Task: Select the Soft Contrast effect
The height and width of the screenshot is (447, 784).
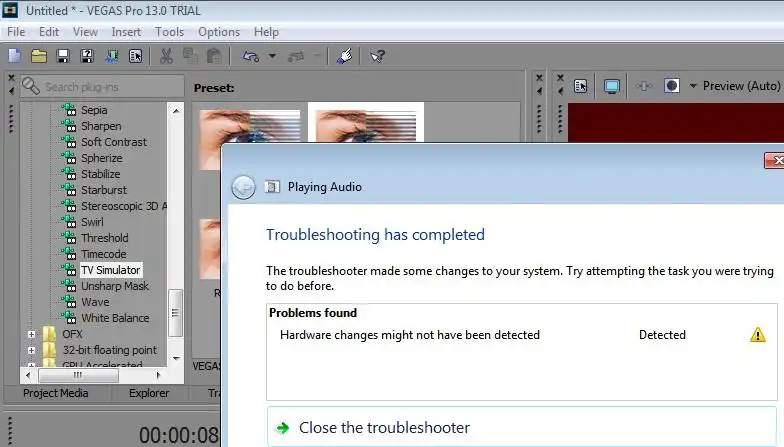Action: point(114,142)
